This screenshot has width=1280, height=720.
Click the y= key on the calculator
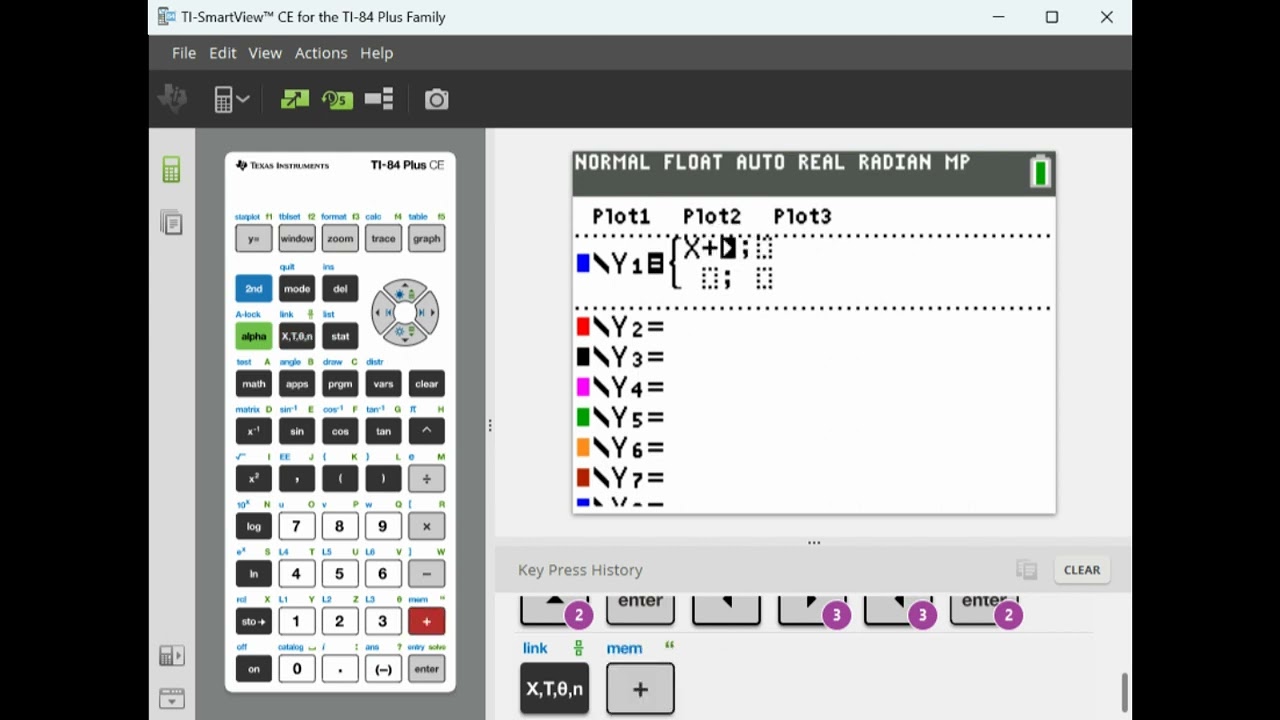[x=254, y=239]
